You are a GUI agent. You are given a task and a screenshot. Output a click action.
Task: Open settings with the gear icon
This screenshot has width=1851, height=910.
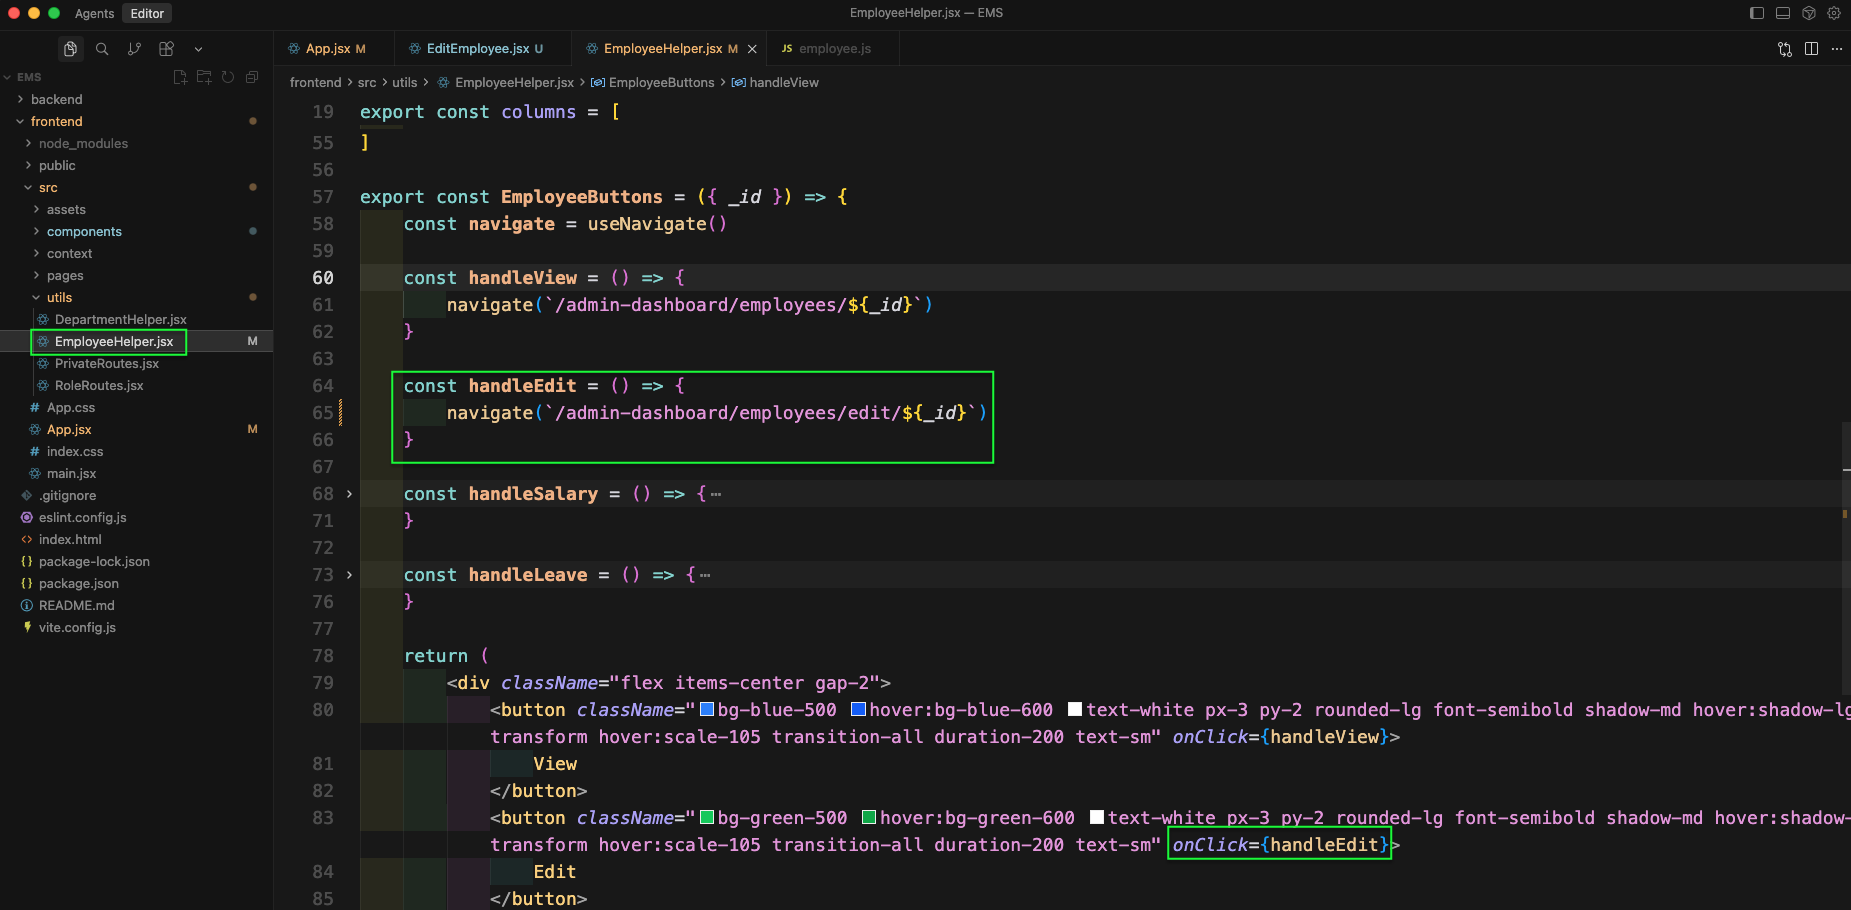(x=1834, y=13)
